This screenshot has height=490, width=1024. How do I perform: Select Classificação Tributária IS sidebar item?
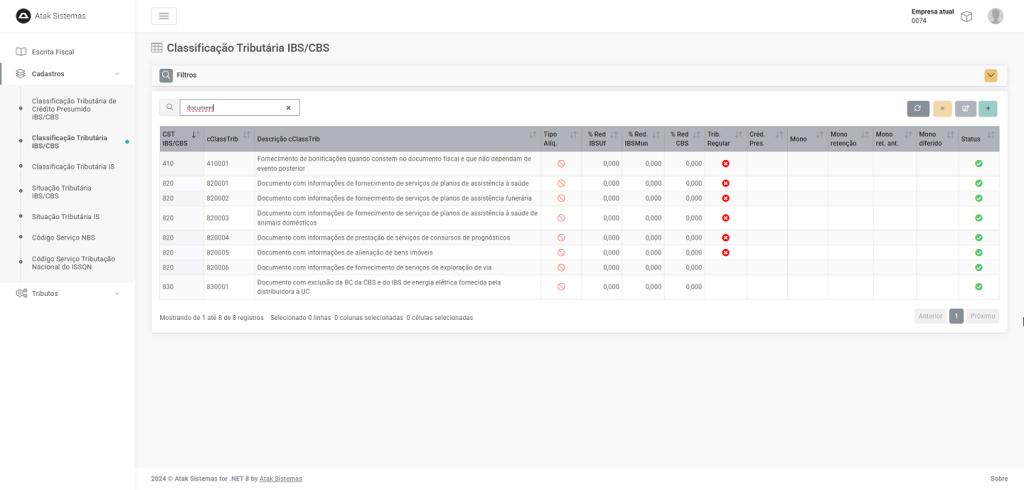pyautogui.click(x=73, y=166)
